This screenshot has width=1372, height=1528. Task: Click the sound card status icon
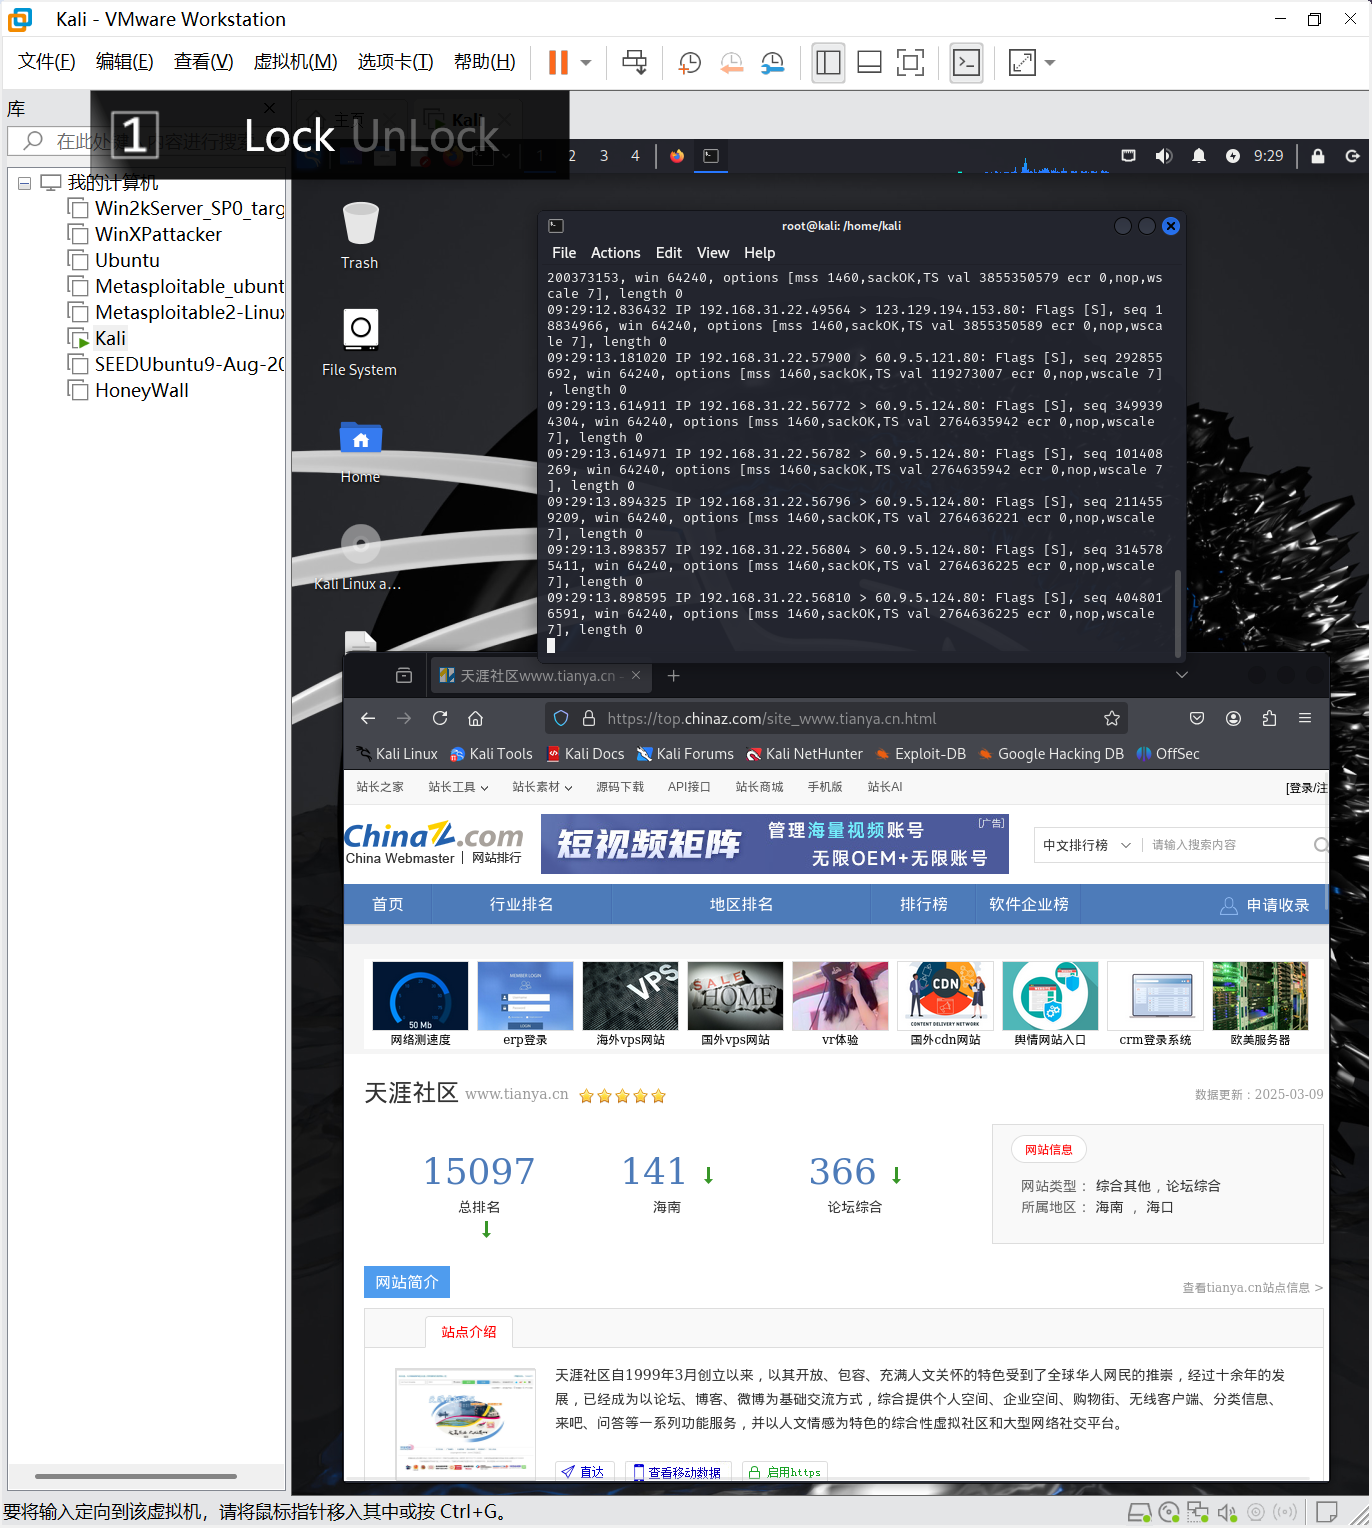[x=1227, y=1512]
